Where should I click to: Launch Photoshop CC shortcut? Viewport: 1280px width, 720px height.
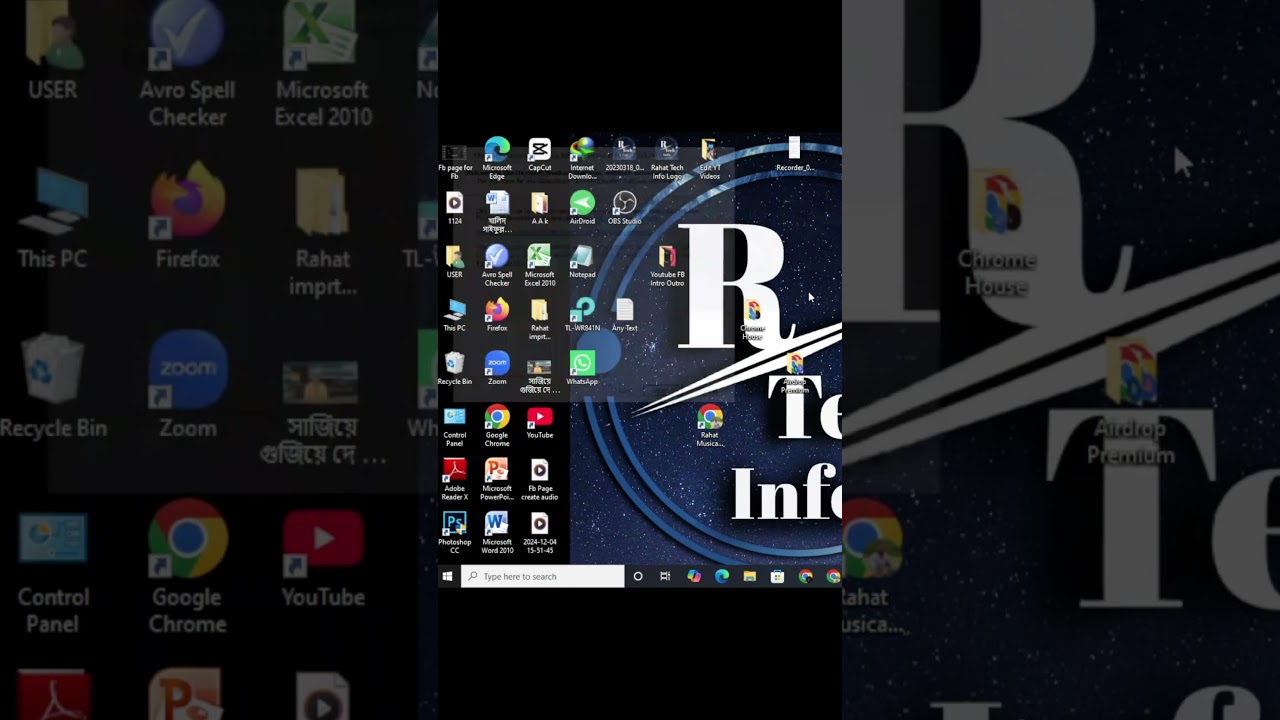455,533
